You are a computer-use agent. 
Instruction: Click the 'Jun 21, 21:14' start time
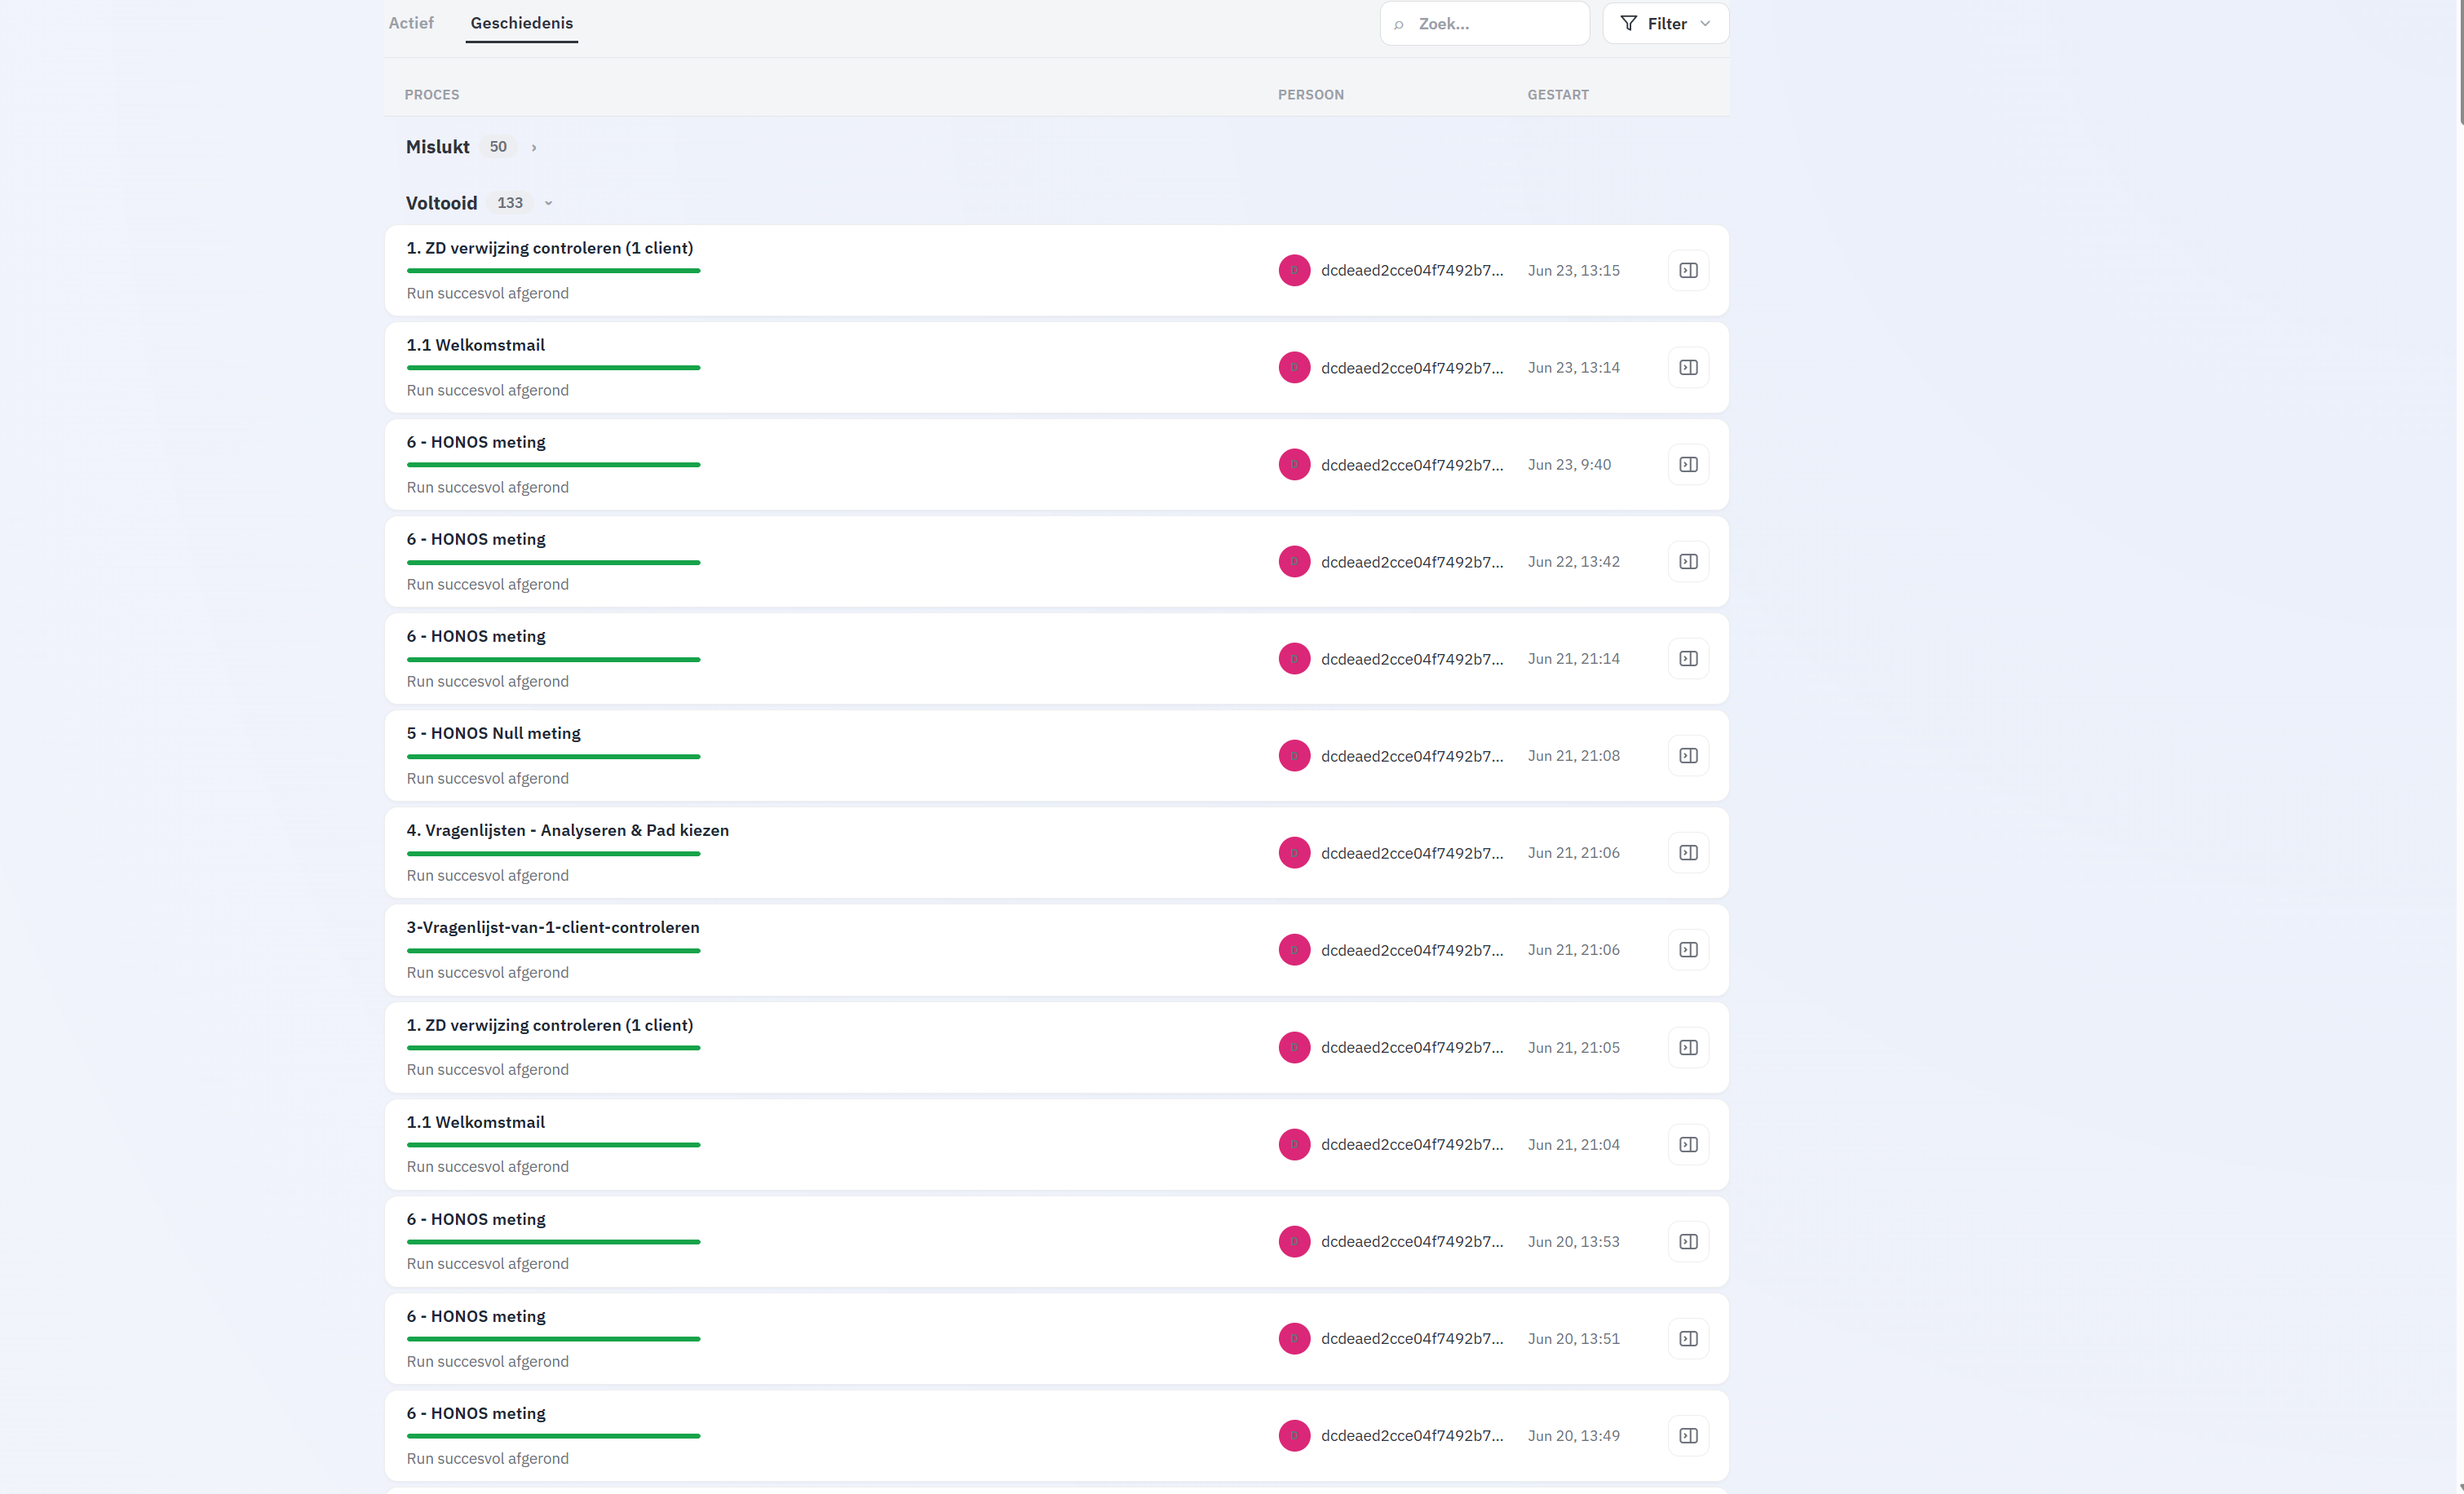(x=1573, y=658)
